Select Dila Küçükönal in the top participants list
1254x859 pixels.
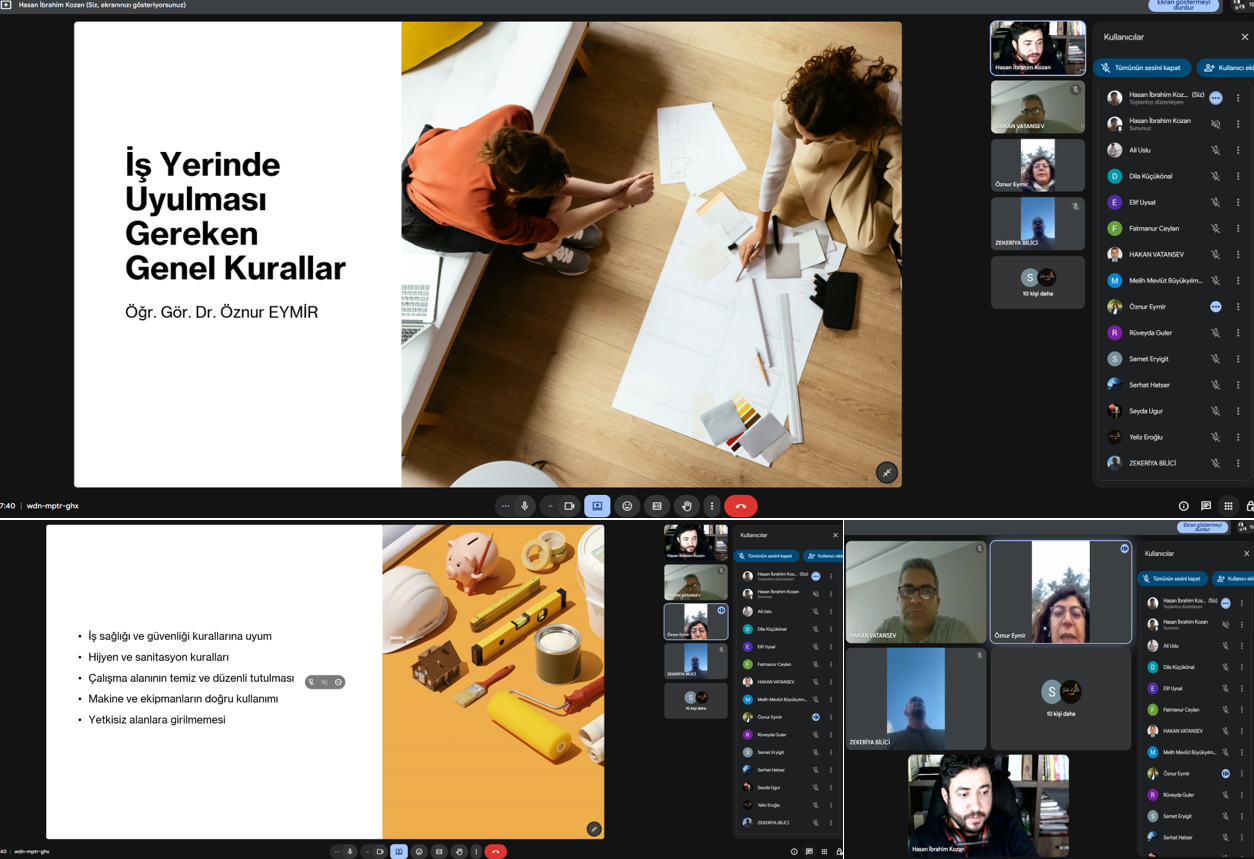tap(1150, 176)
